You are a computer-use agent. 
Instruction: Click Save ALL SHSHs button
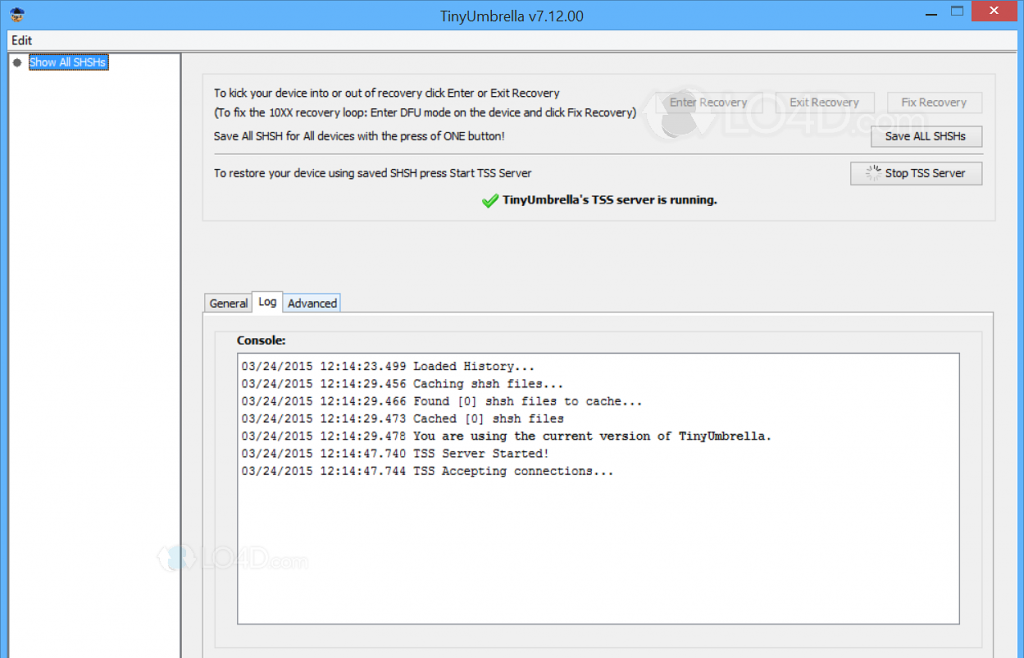(925, 136)
